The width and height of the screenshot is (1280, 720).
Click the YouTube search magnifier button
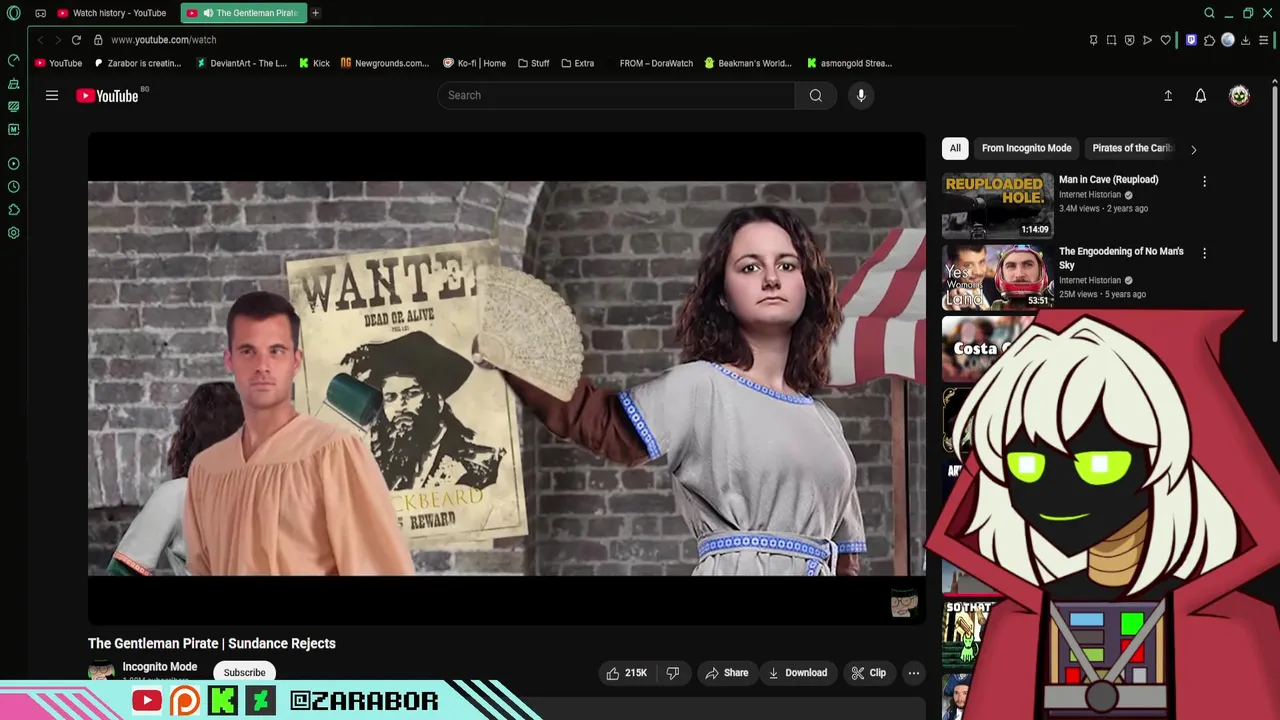(x=816, y=95)
